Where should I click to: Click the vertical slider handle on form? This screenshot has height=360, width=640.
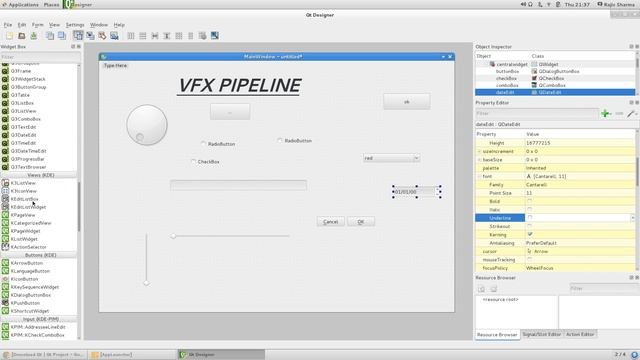[x=146, y=282]
